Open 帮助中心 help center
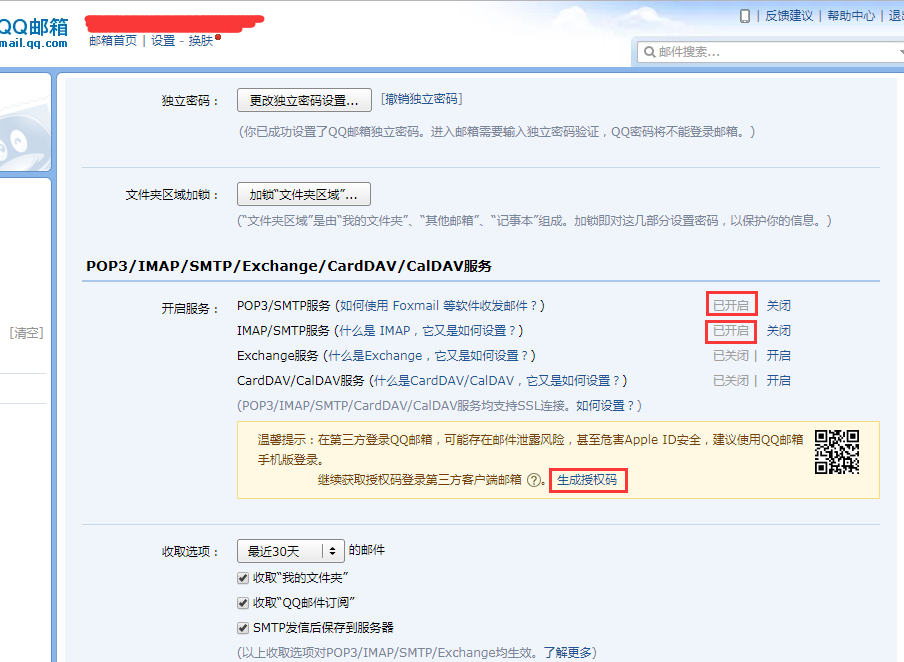 click(x=851, y=16)
